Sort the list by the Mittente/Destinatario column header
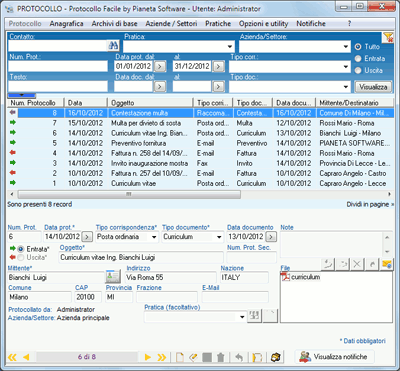Screen dimensions: 400x371 pyautogui.click(x=355, y=103)
